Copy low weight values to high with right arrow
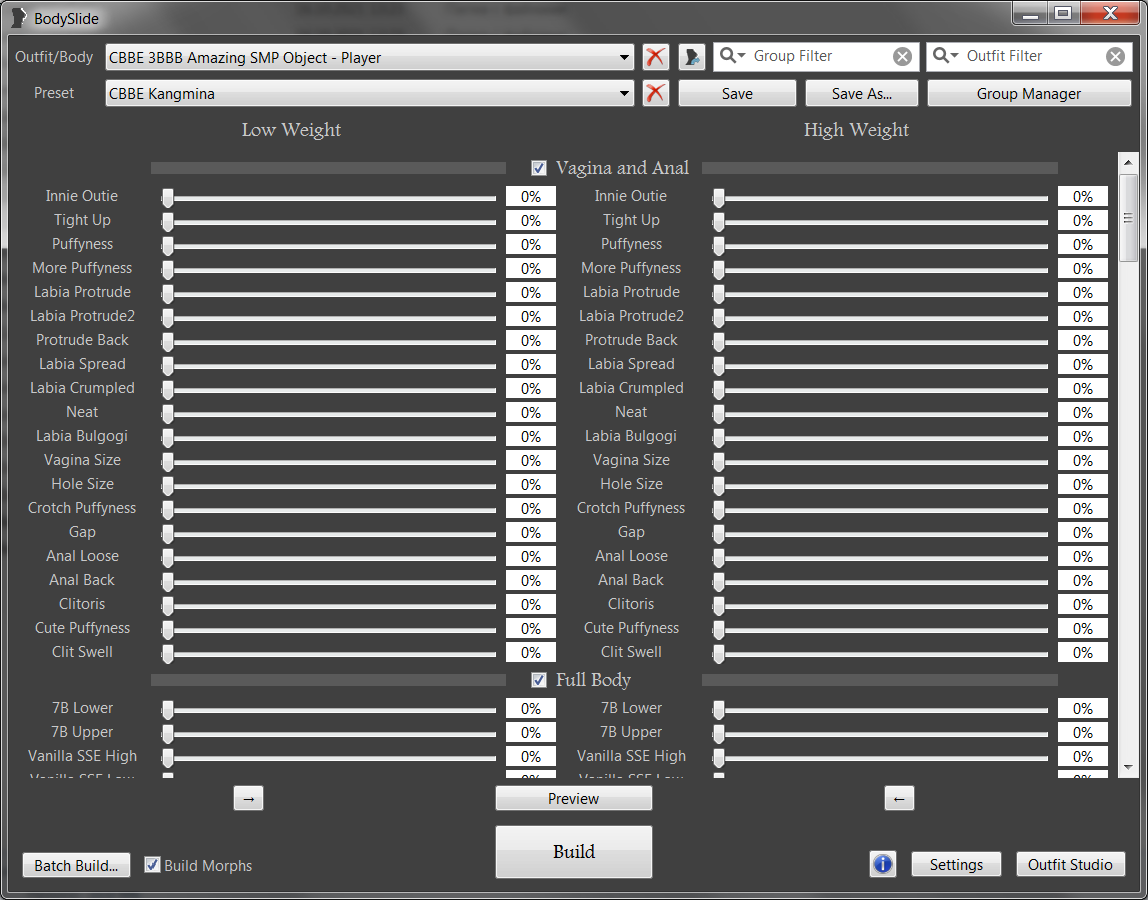 (248, 798)
